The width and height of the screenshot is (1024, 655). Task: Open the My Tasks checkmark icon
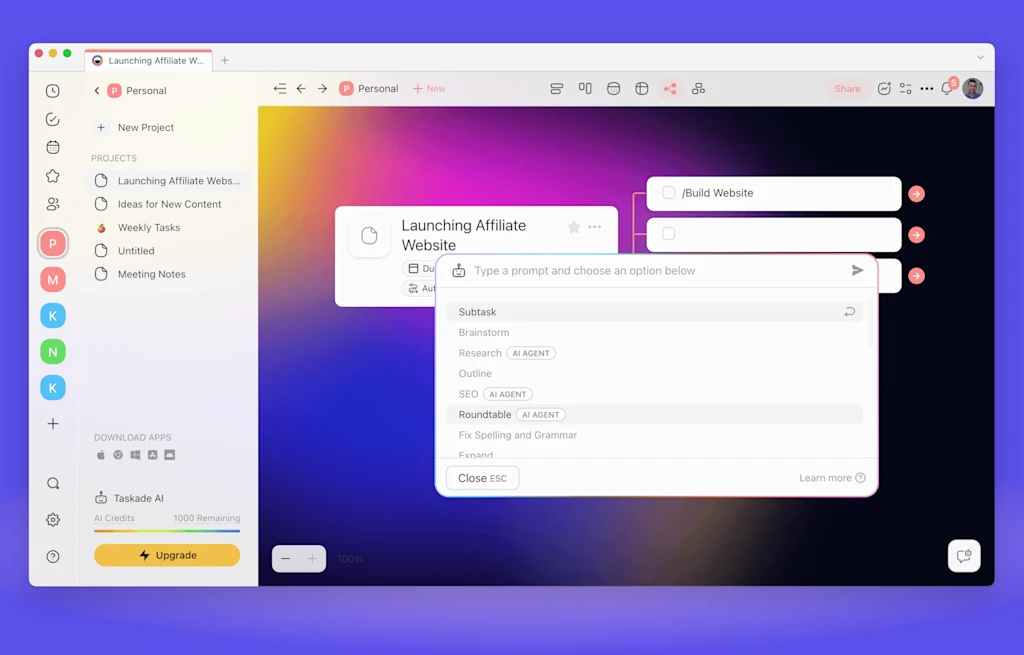coord(53,119)
